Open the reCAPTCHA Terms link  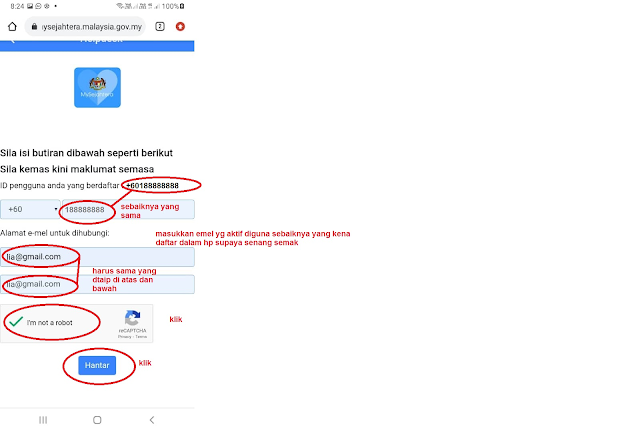[x=141, y=337]
